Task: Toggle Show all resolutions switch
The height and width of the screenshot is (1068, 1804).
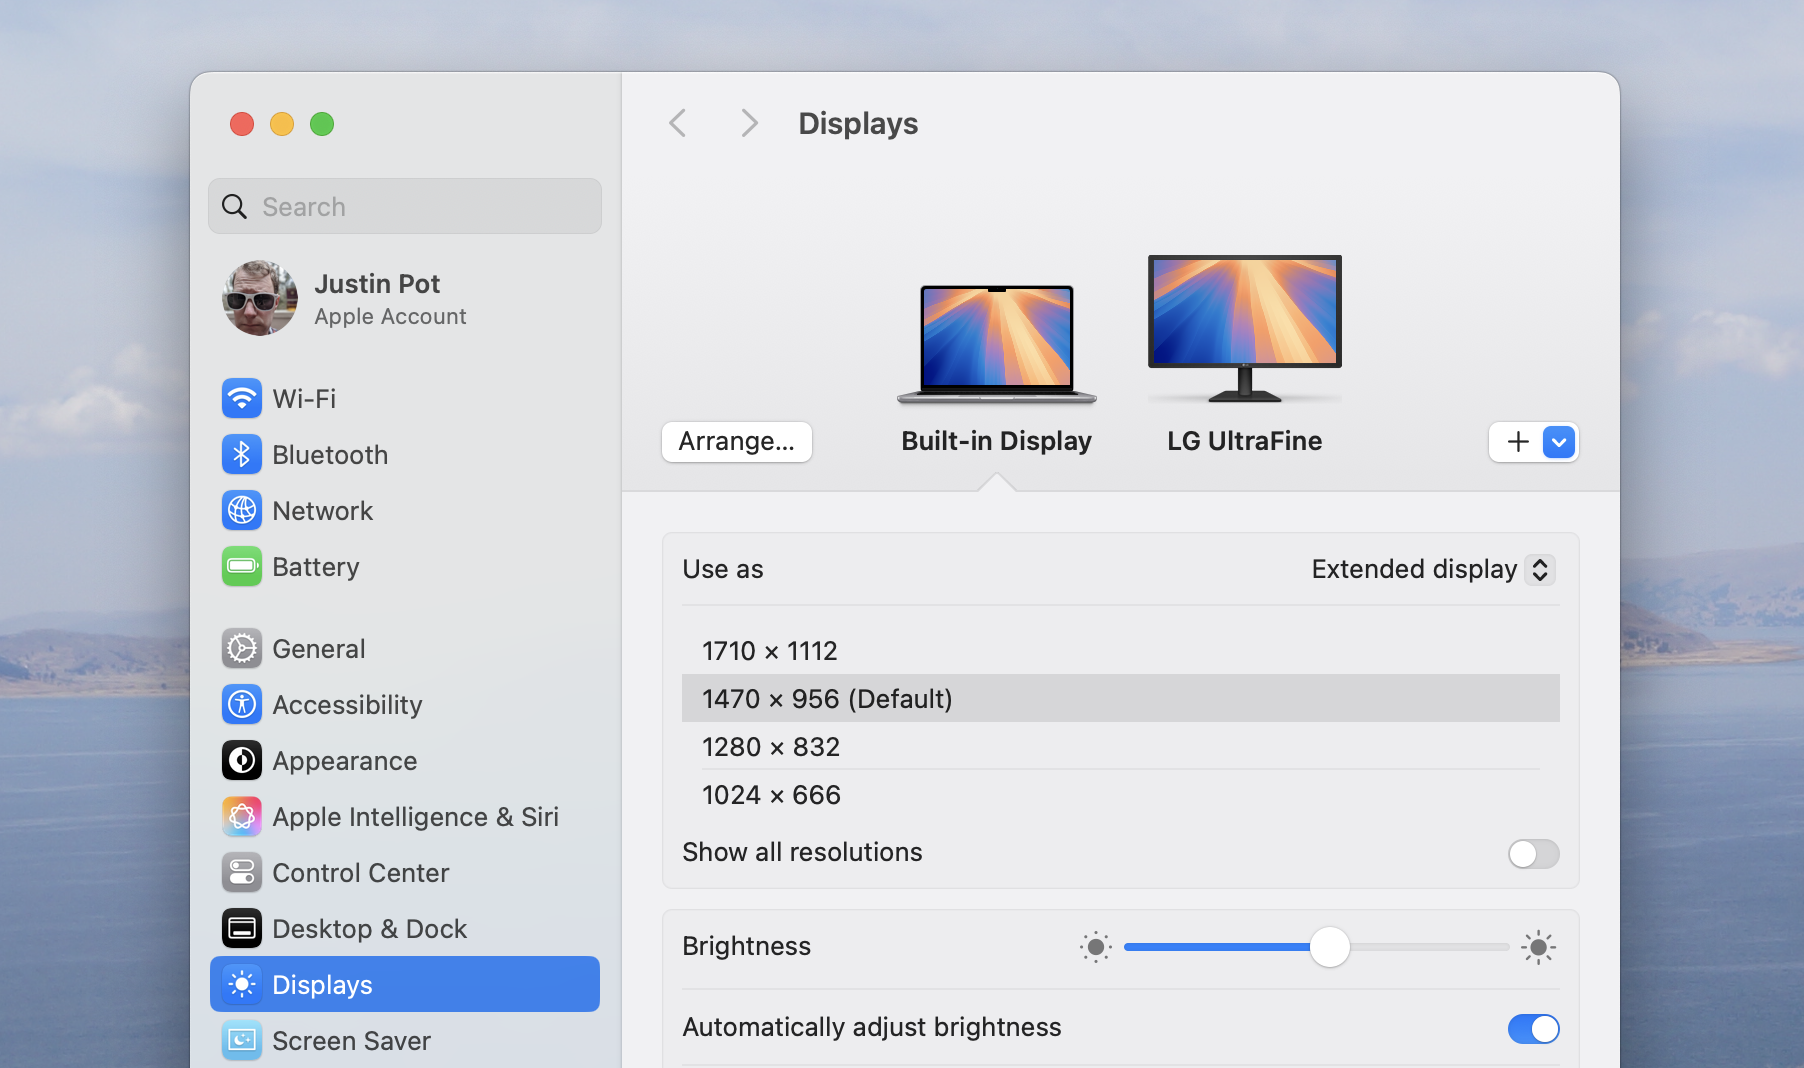Action: (x=1534, y=853)
